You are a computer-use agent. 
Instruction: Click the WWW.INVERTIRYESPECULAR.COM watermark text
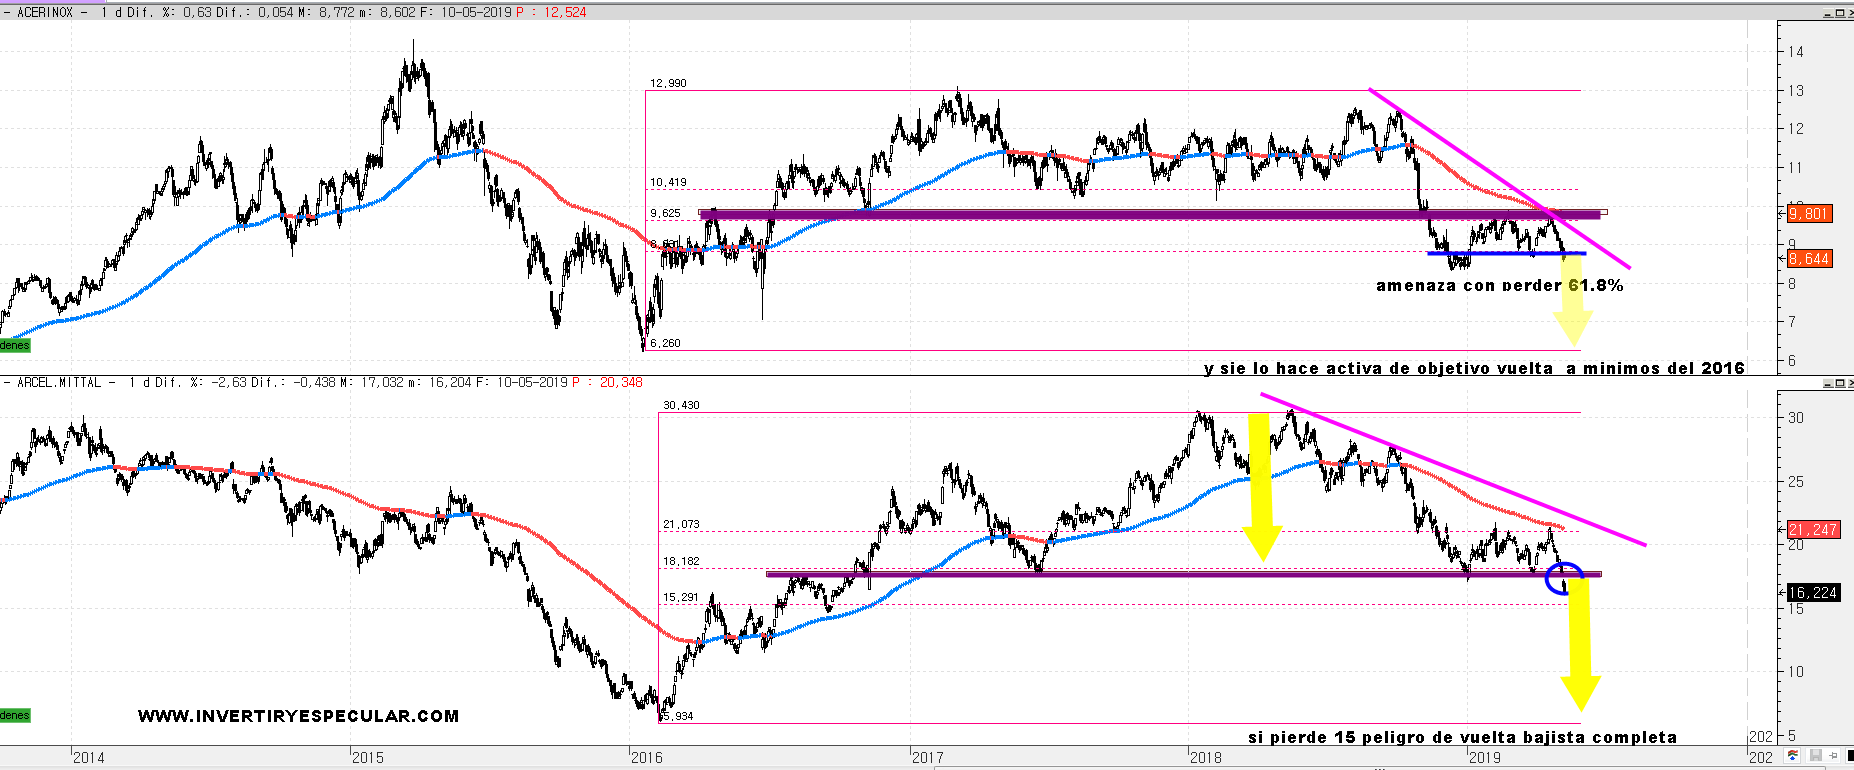pyautogui.click(x=298, y=716)
